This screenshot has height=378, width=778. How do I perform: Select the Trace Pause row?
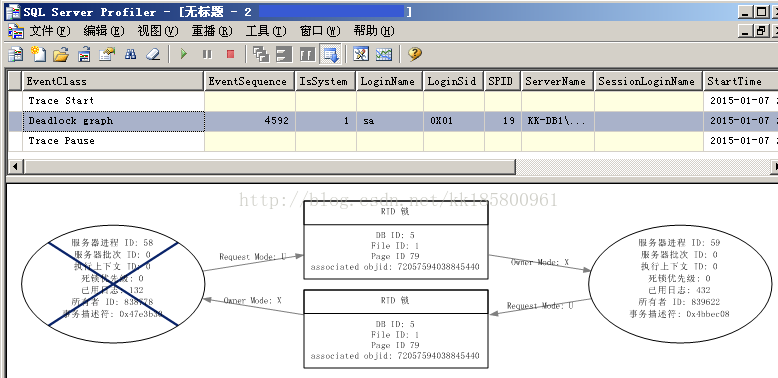392,141
